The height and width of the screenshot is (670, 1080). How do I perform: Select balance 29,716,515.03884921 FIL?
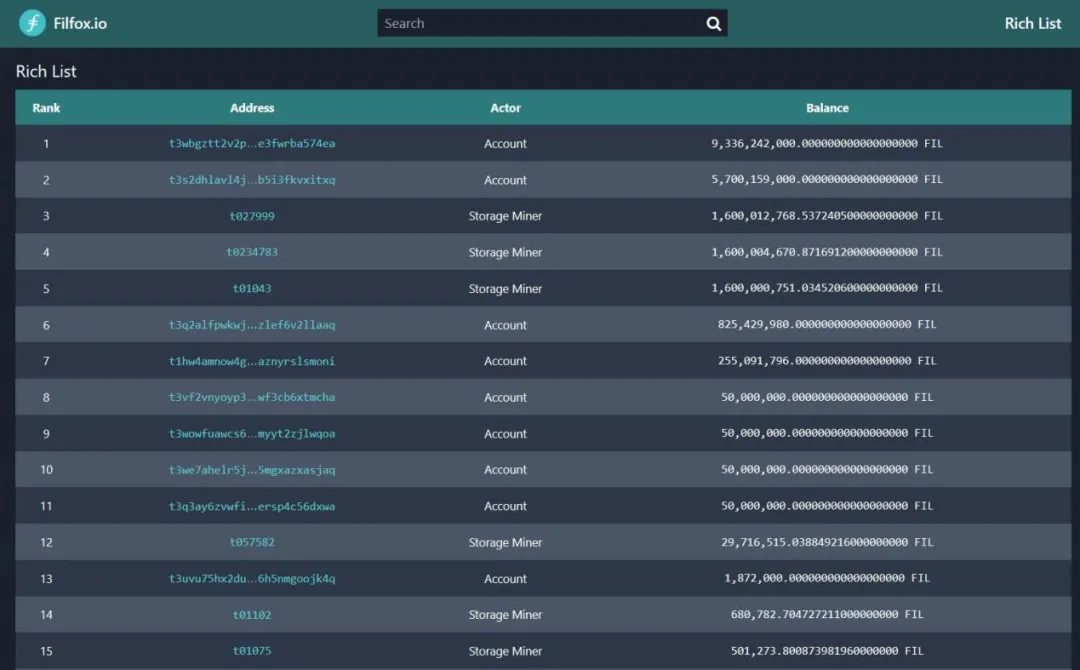pos(827,543)
